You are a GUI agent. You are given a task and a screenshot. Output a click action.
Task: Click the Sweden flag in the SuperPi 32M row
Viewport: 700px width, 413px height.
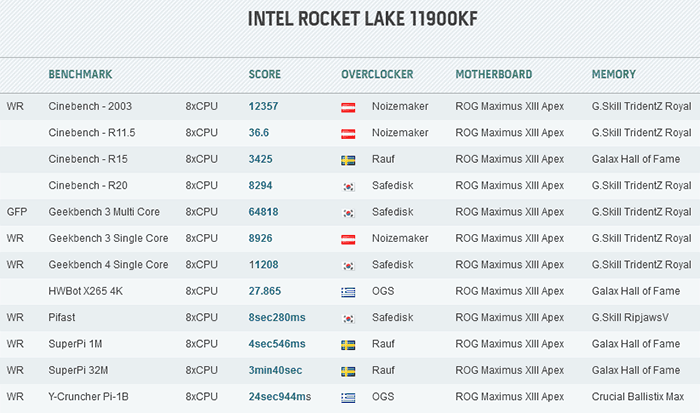pyautogui.click(x=348, y=371)
